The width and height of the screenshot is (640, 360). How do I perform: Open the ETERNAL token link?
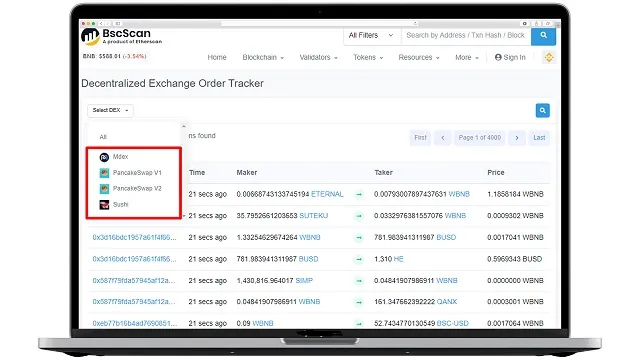point(327,194)
